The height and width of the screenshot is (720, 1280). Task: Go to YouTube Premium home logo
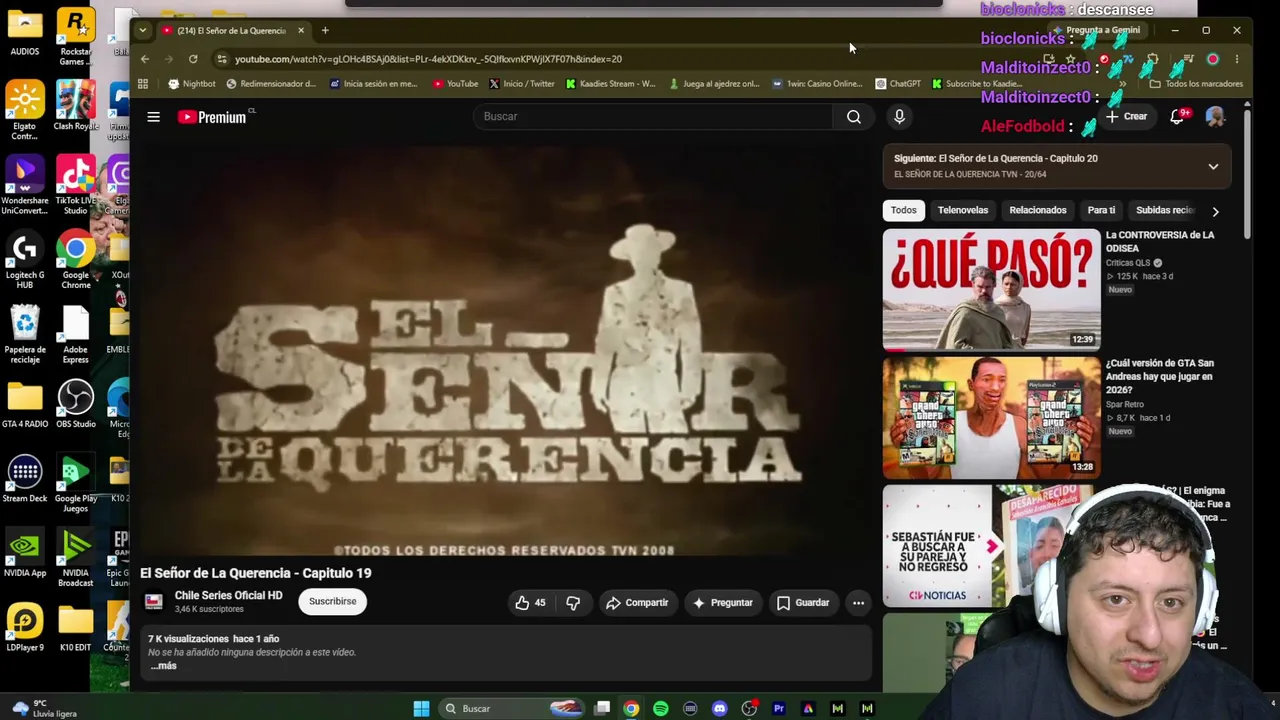pos(212,117)
